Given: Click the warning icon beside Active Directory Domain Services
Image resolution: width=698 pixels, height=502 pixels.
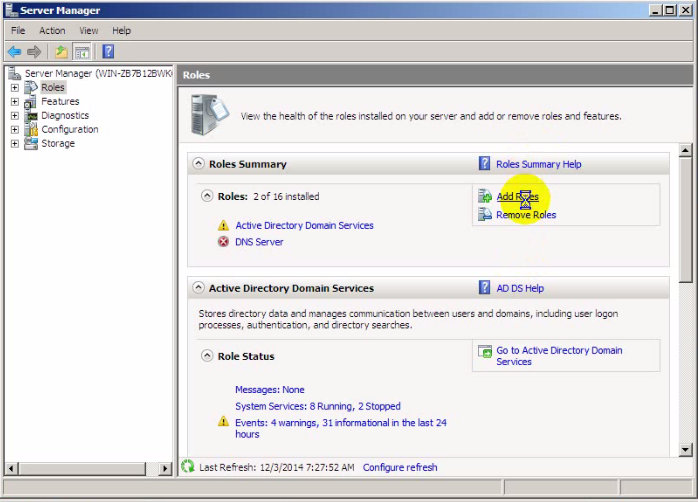Looking at the screenshot, I should [x=223, y=225].
